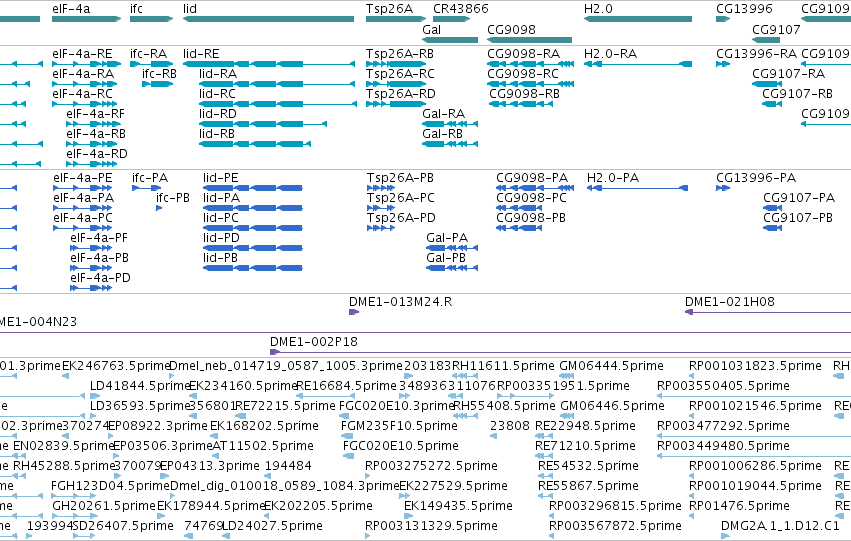The width and height of the screenshot is (851, 541).
Task: Select EST RE22948.5prime
Action: click(x=585, y=426)
